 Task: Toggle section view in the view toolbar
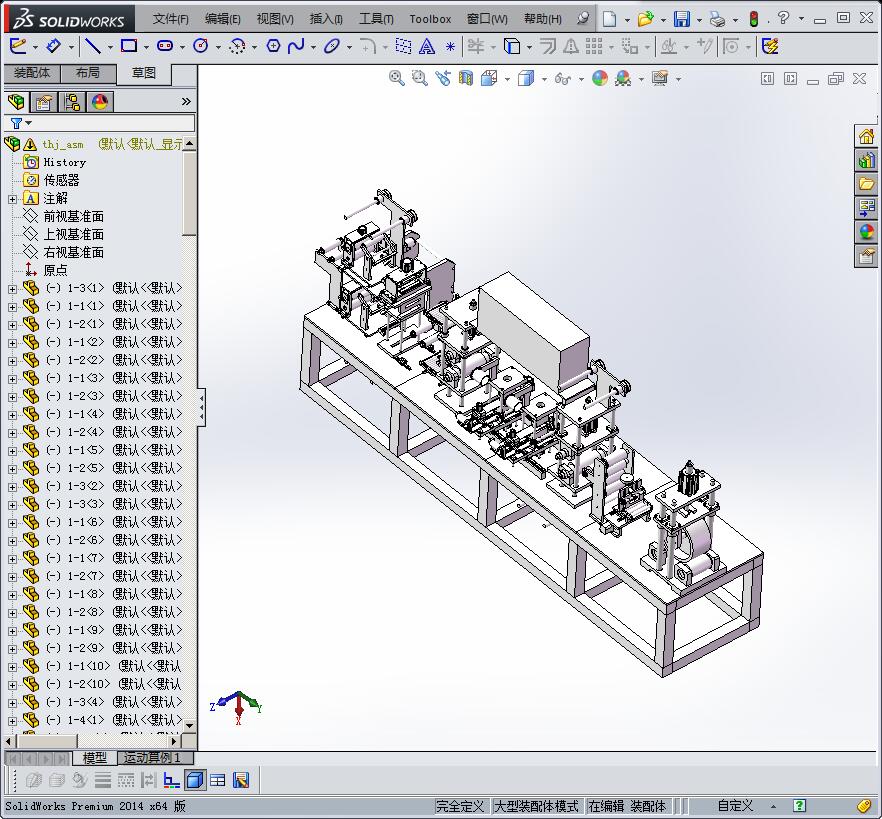466,79
